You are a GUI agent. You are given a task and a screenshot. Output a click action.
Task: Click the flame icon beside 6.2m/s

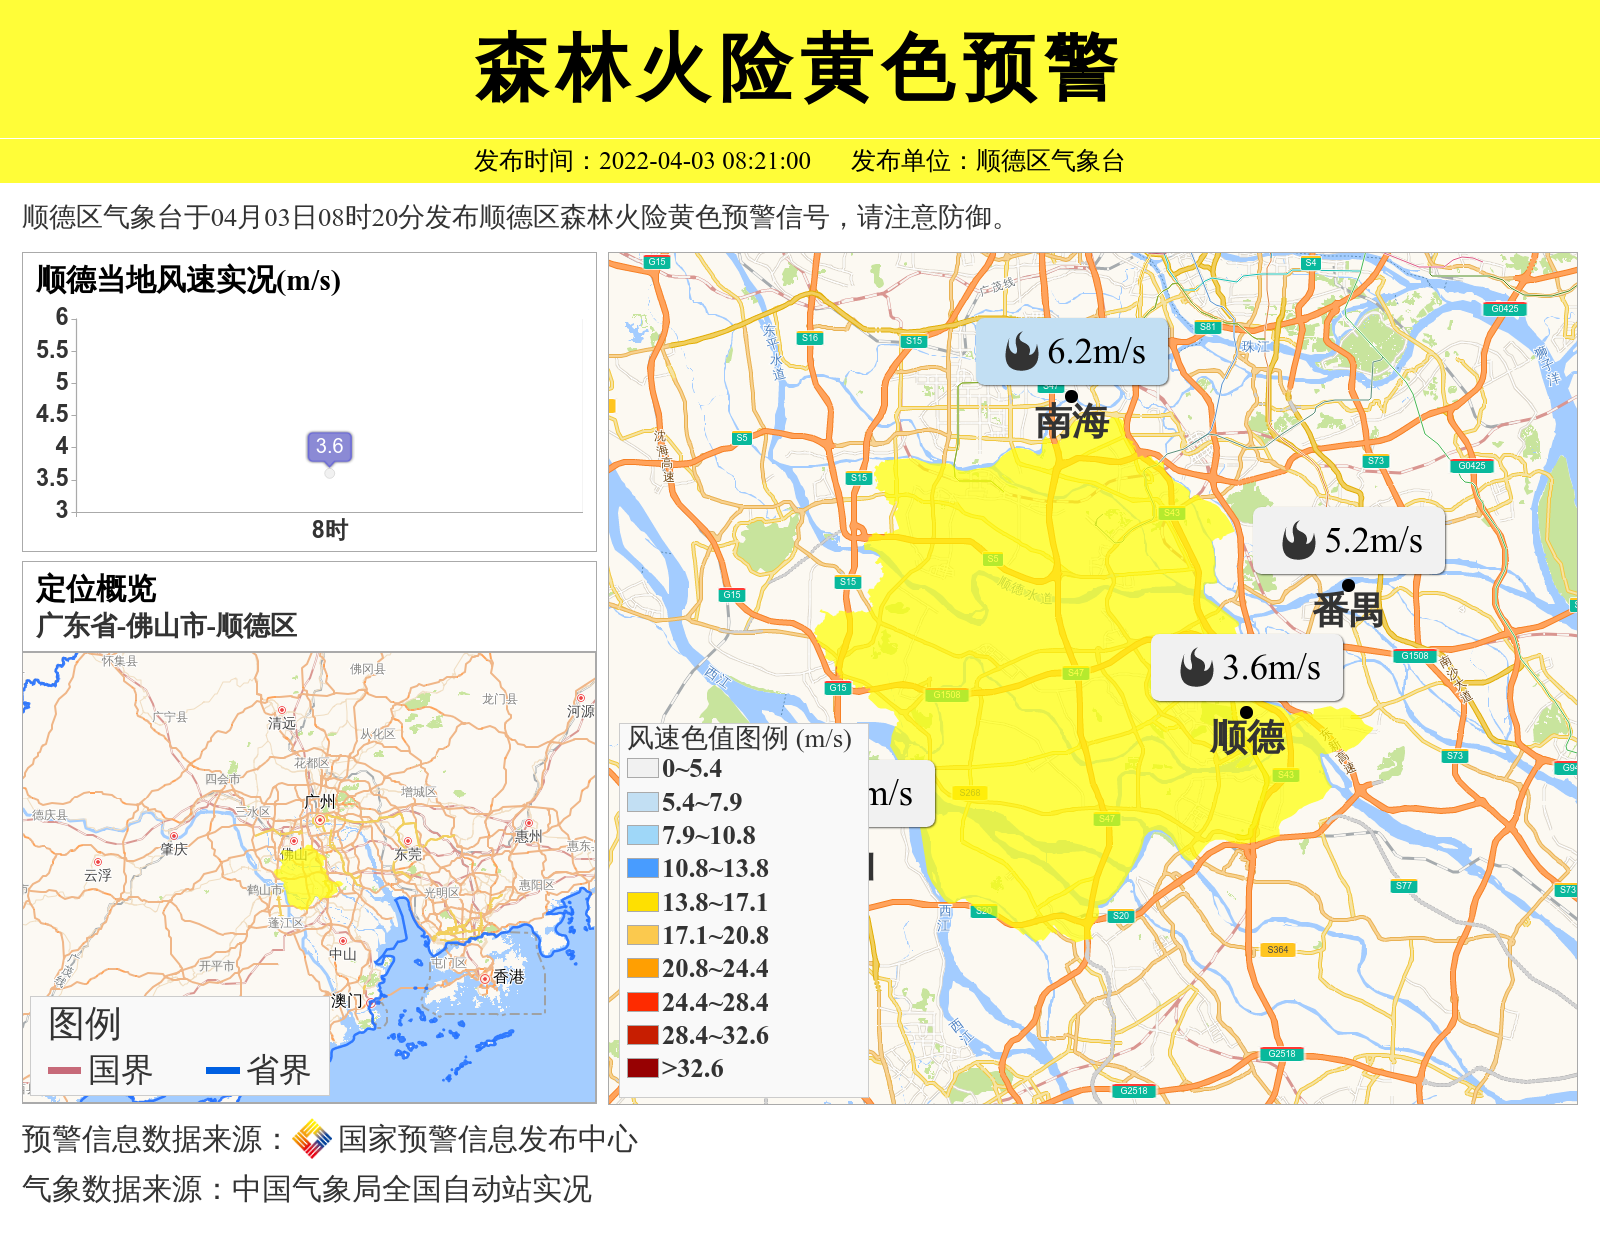click(x=1021, y=352)
